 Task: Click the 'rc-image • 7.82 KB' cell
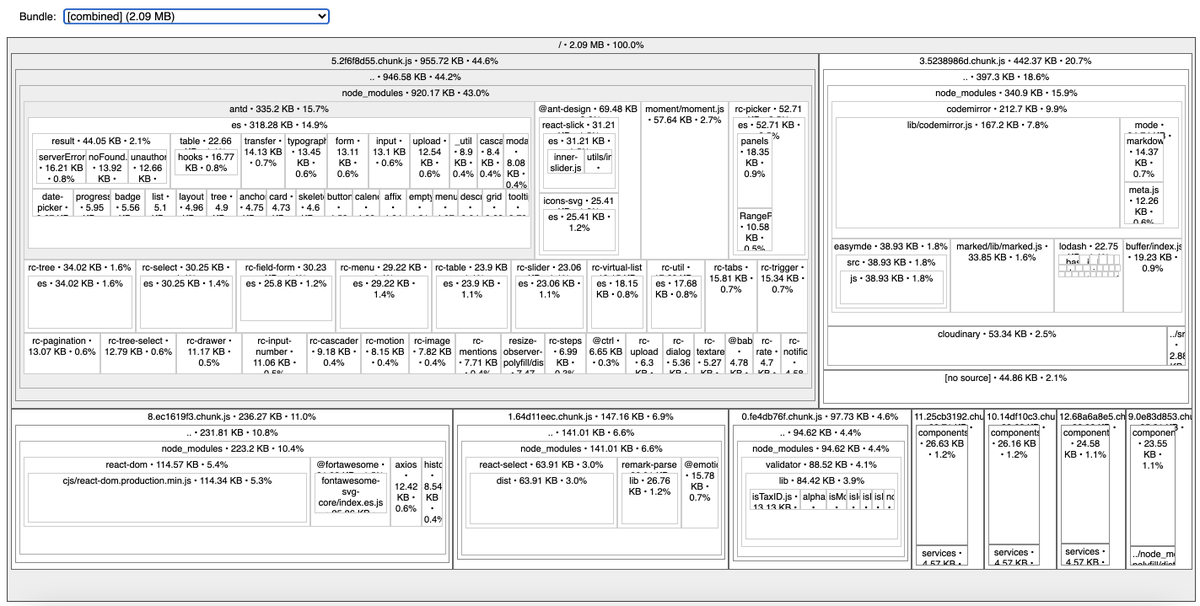pyautogui.click(x=432, y=352)
